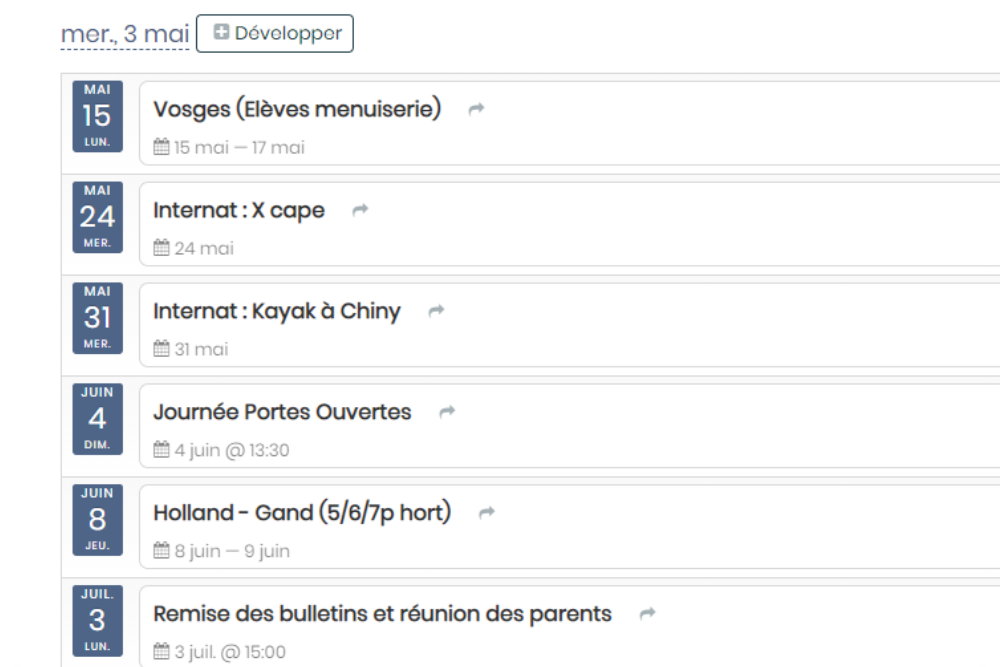Image resolution: width=1000 pixels, height=667 pixels.
Task: Select the JUIL. 3 LUN. date badge
Action: tap(98, 620)
